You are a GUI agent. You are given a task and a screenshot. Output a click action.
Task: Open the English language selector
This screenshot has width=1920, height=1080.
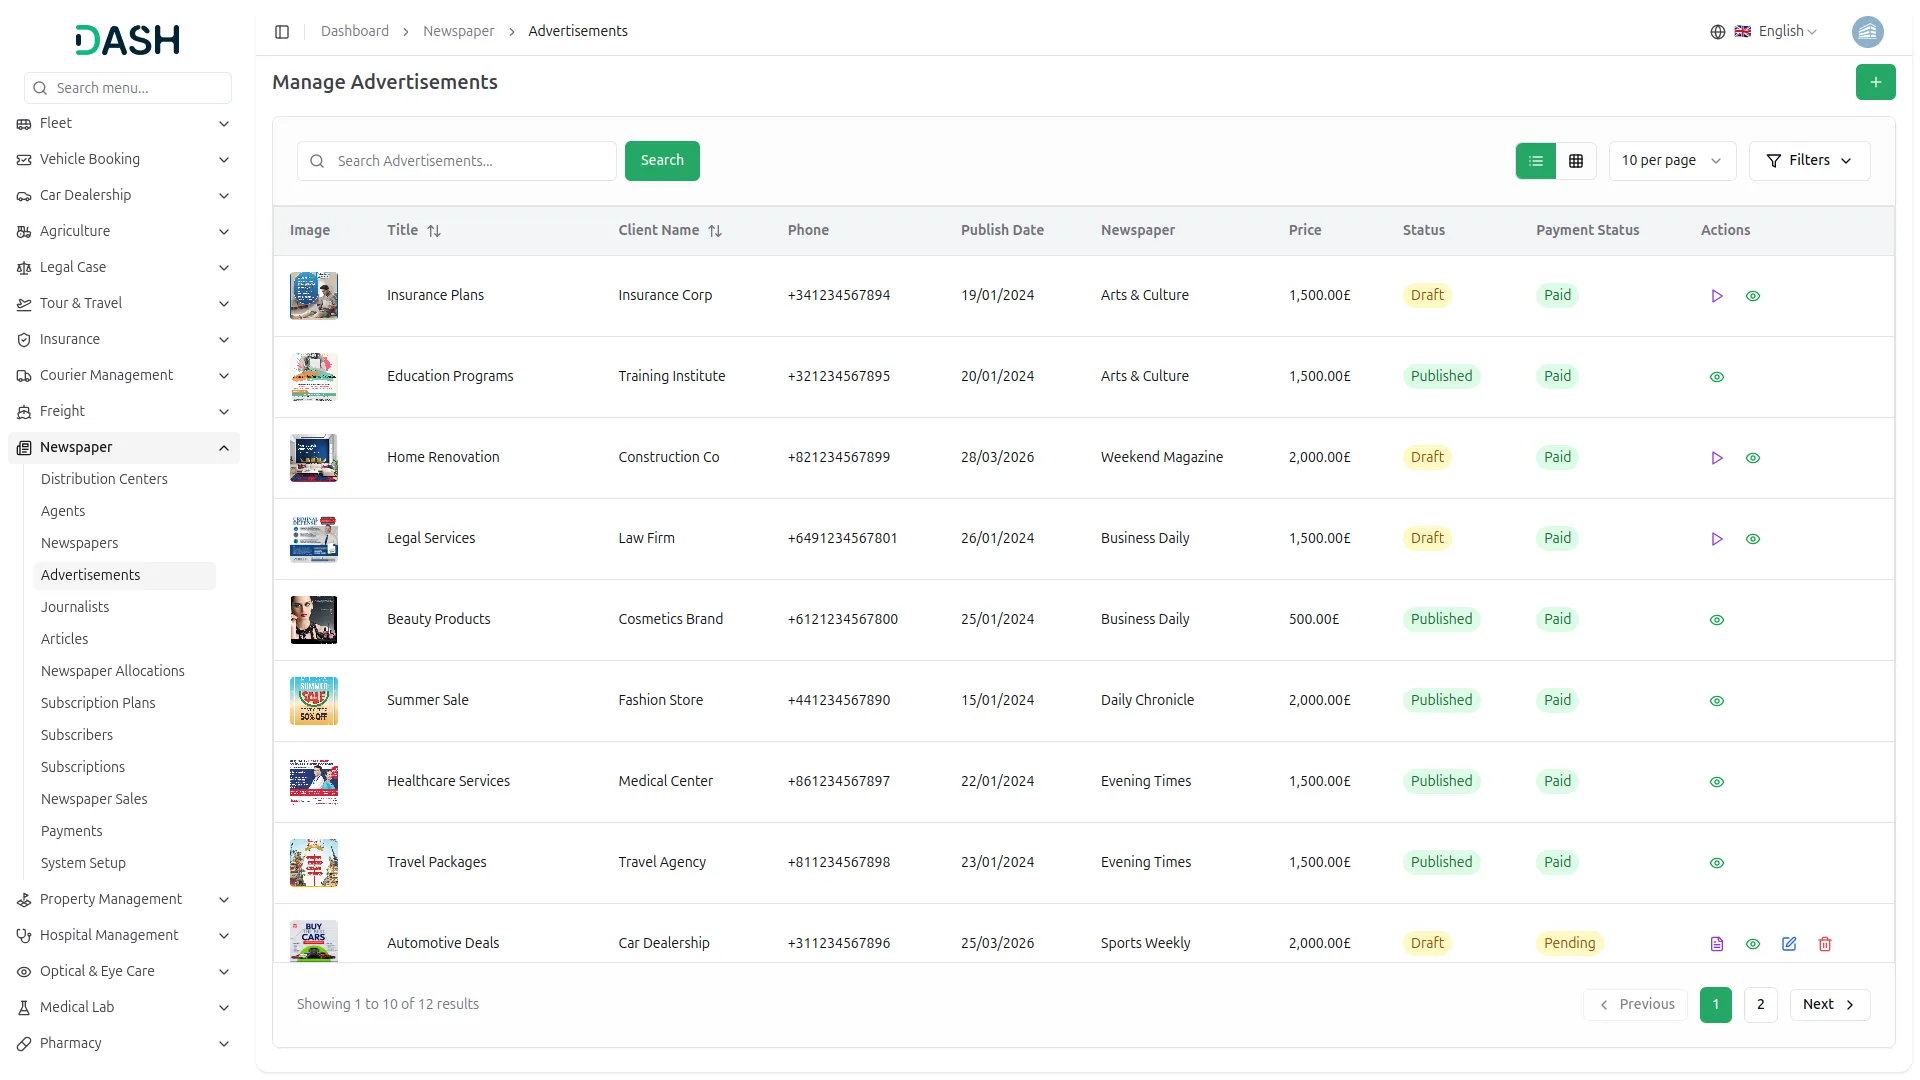(x=1776, y=32)
